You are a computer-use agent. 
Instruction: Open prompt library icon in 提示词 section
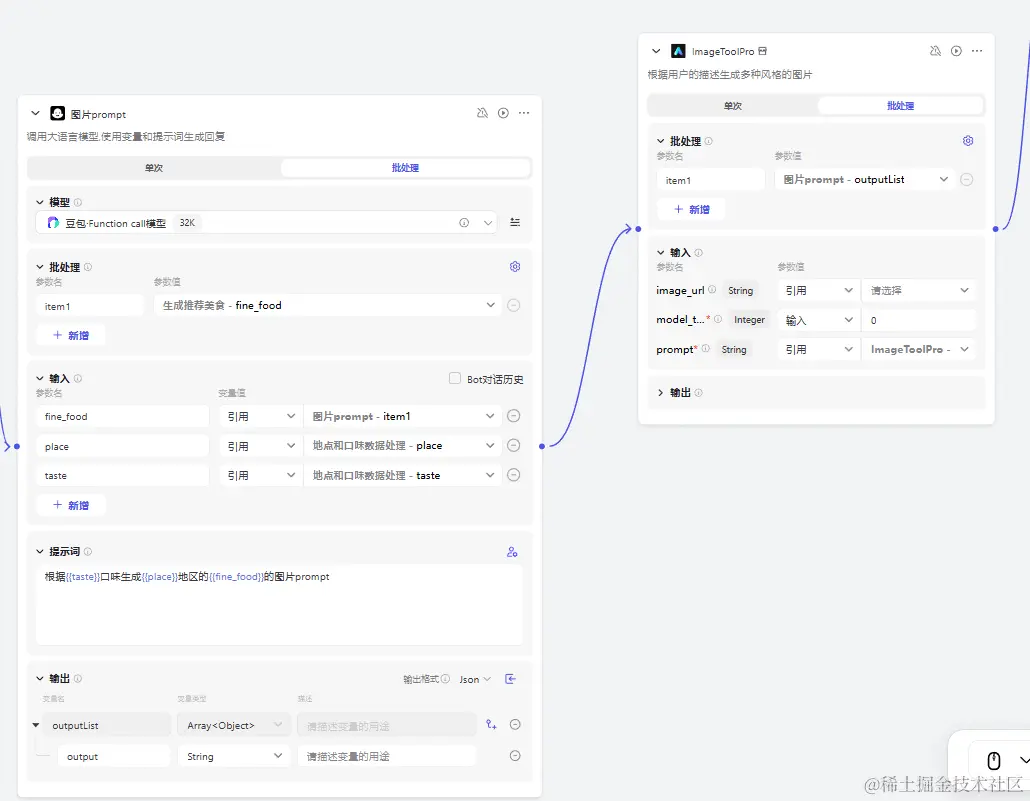pyautogui.click(x=512, y=552)
